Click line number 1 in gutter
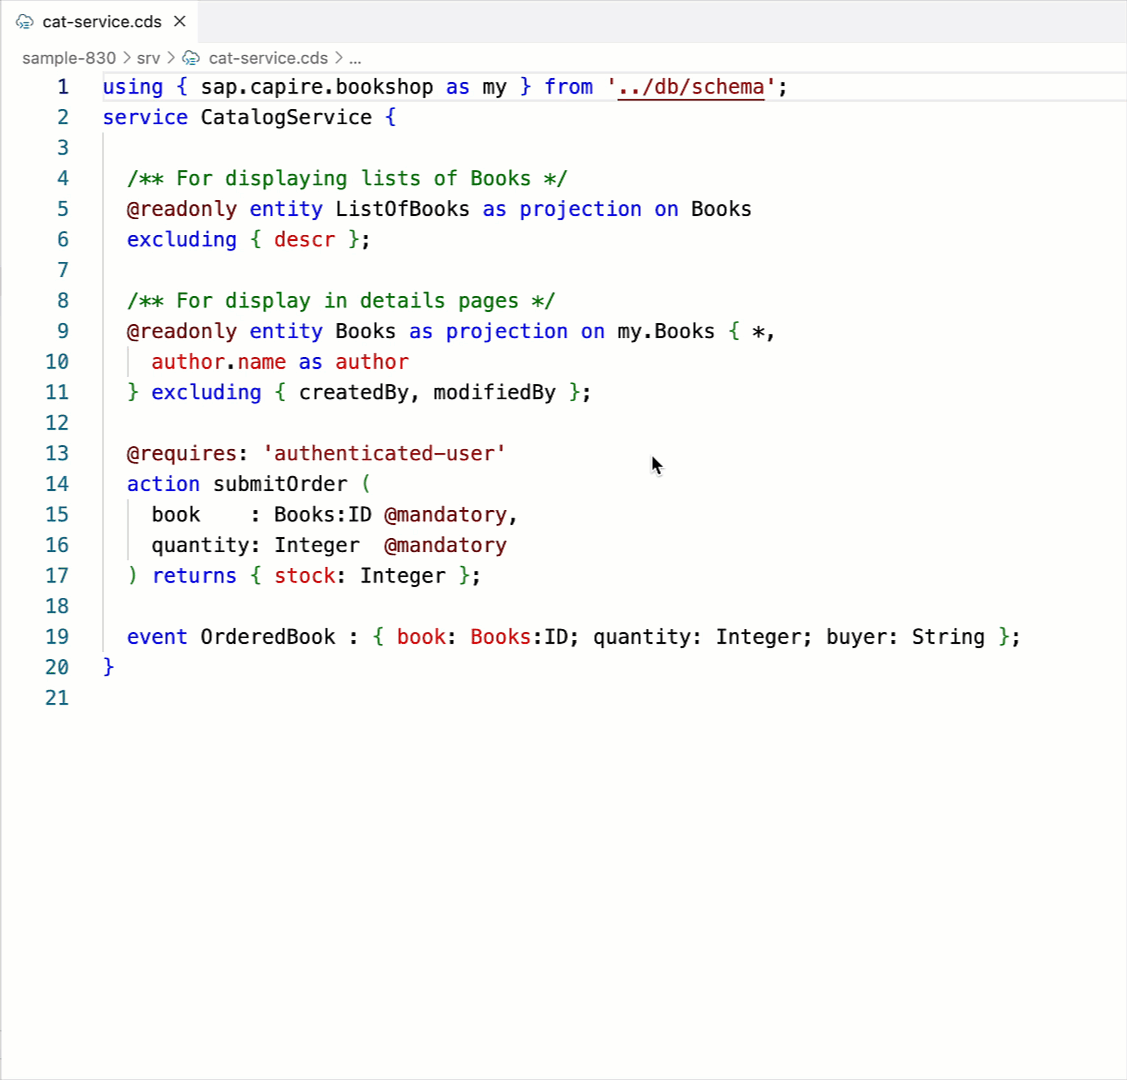Viewport: 1127px width, 1080px height. (63, 87)
